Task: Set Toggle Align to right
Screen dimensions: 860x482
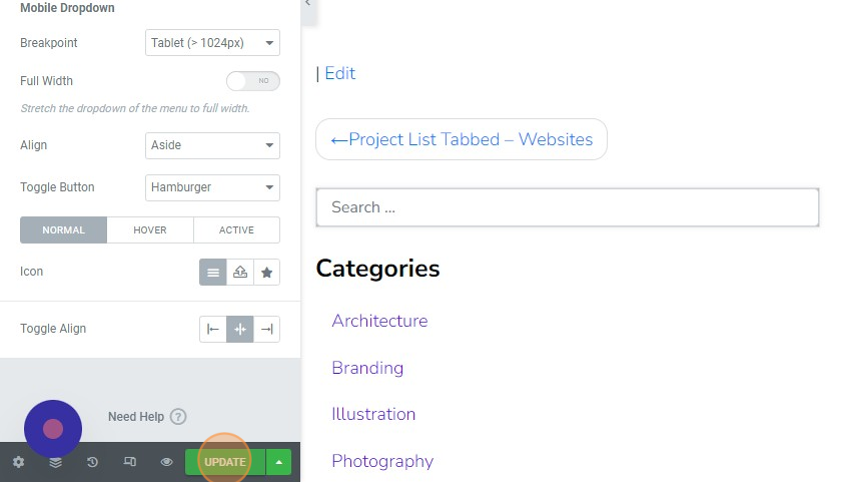Action: (x=267, y=329)
